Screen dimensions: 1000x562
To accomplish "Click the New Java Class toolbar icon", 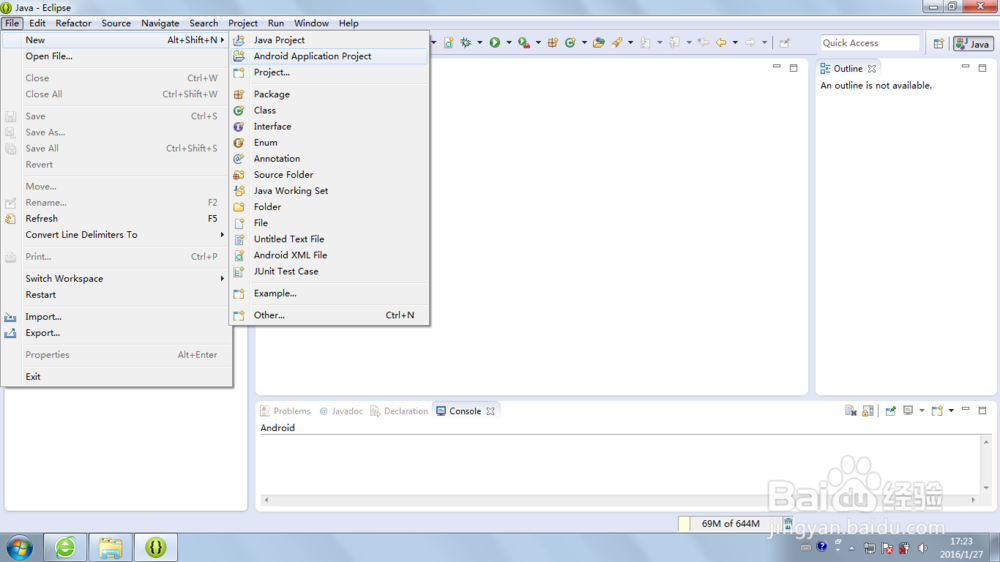I will click(x=570, y=43).
